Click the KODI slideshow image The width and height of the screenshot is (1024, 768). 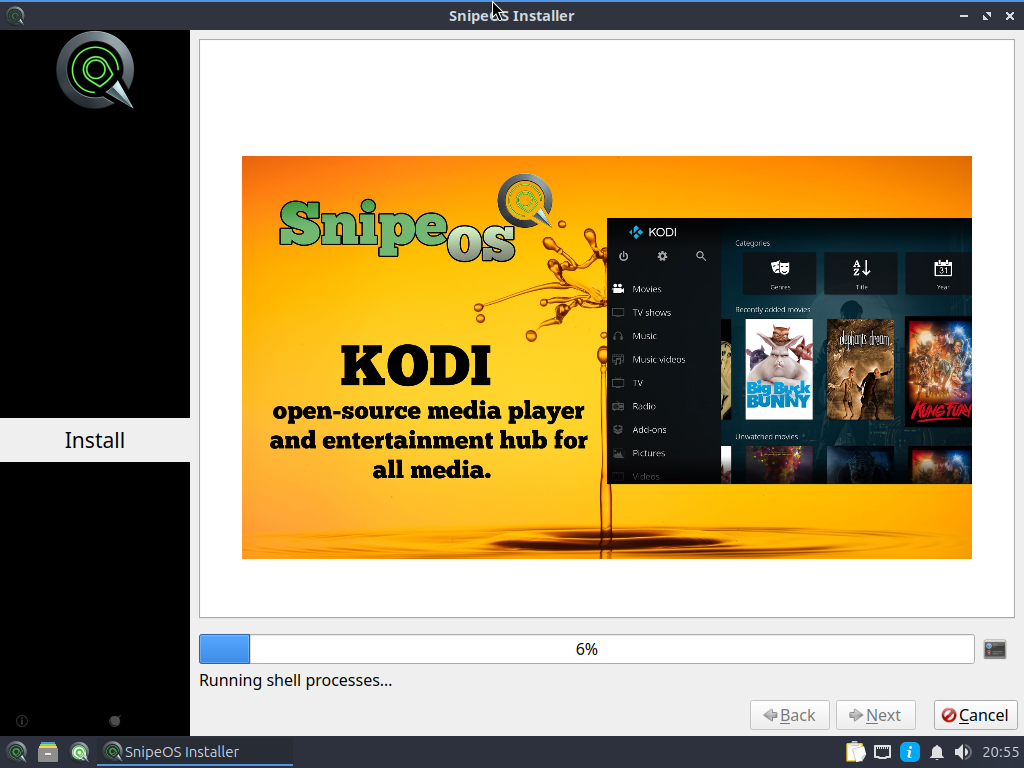(x=607, y=357)
